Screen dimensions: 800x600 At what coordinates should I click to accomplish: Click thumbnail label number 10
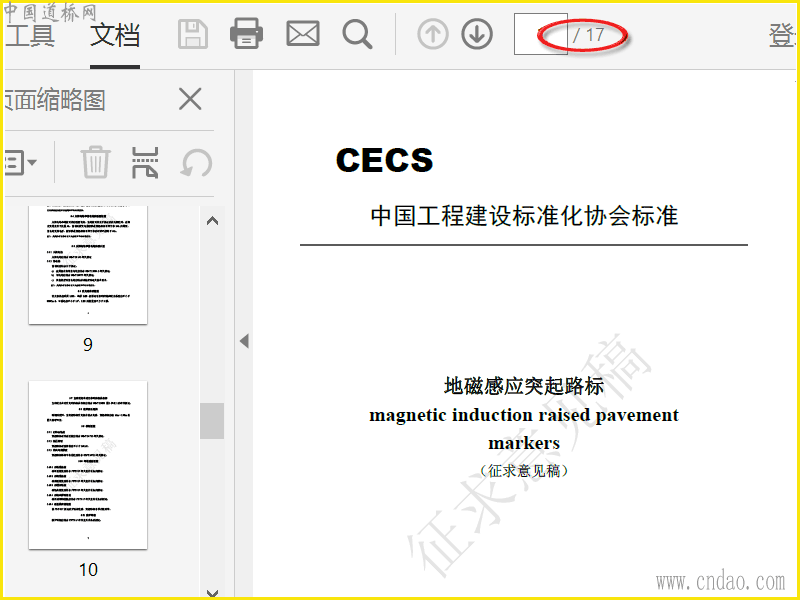coord(88,570)
